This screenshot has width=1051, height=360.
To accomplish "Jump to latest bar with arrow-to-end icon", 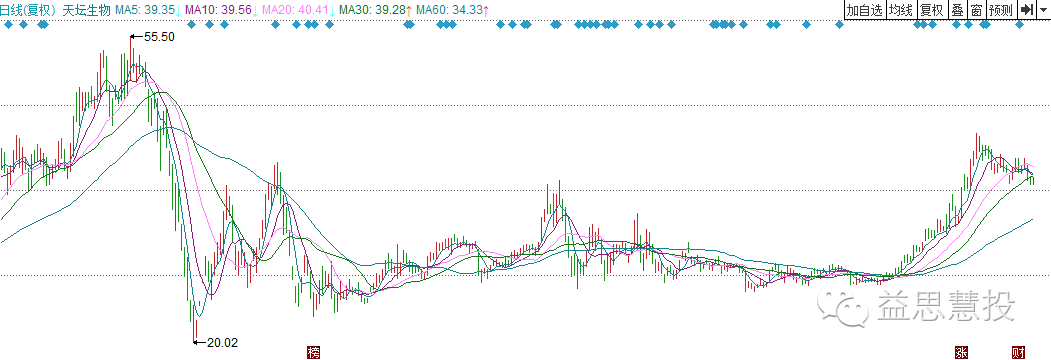I will click(x=1026, y=10).
